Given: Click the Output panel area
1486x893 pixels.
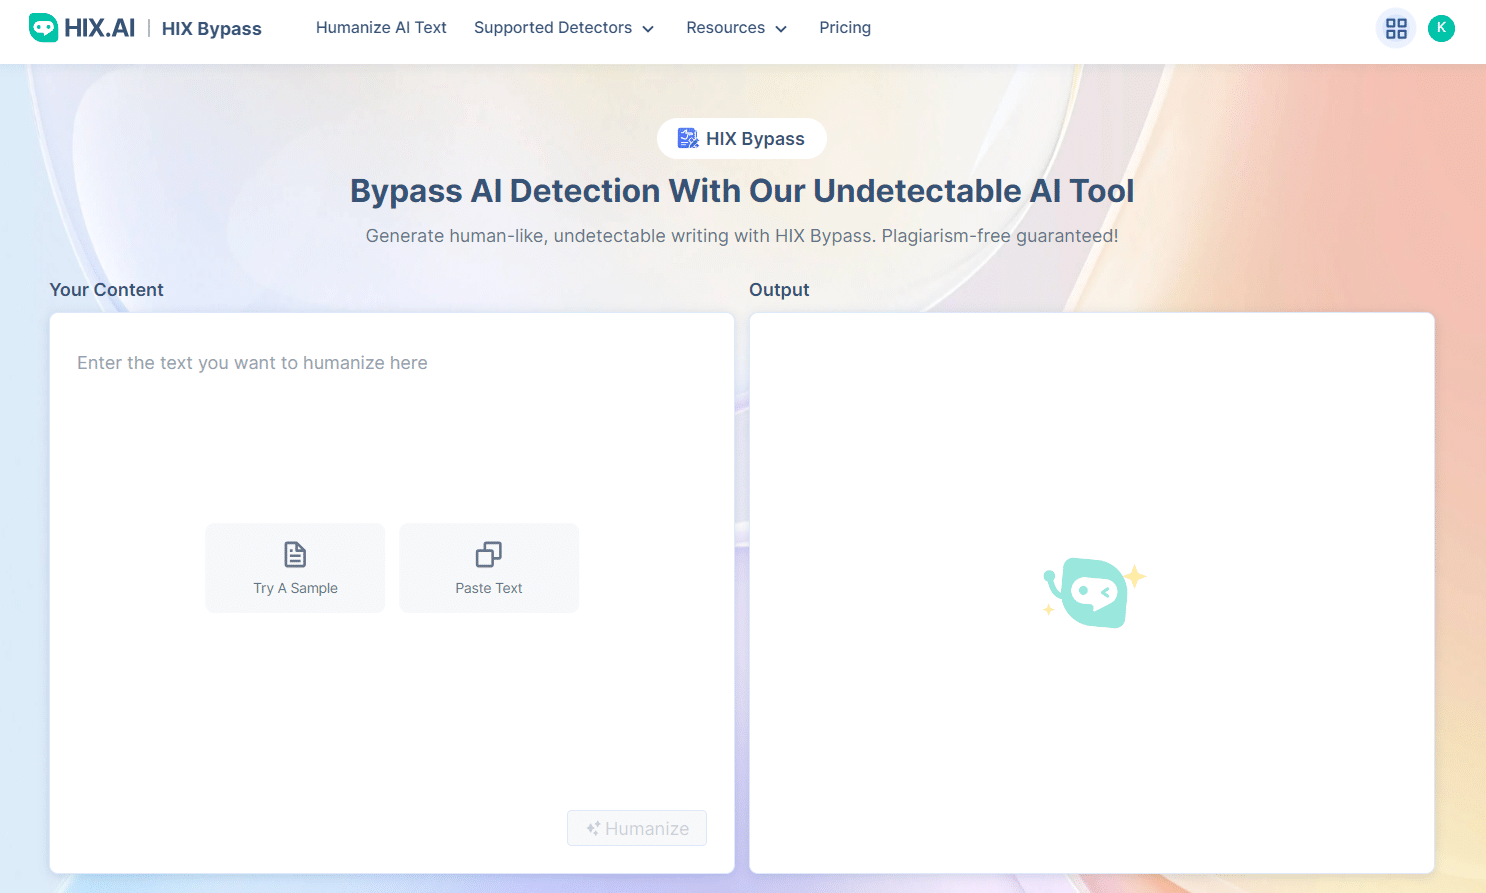Looking at the screenshot, I should tap(1092, 593).
